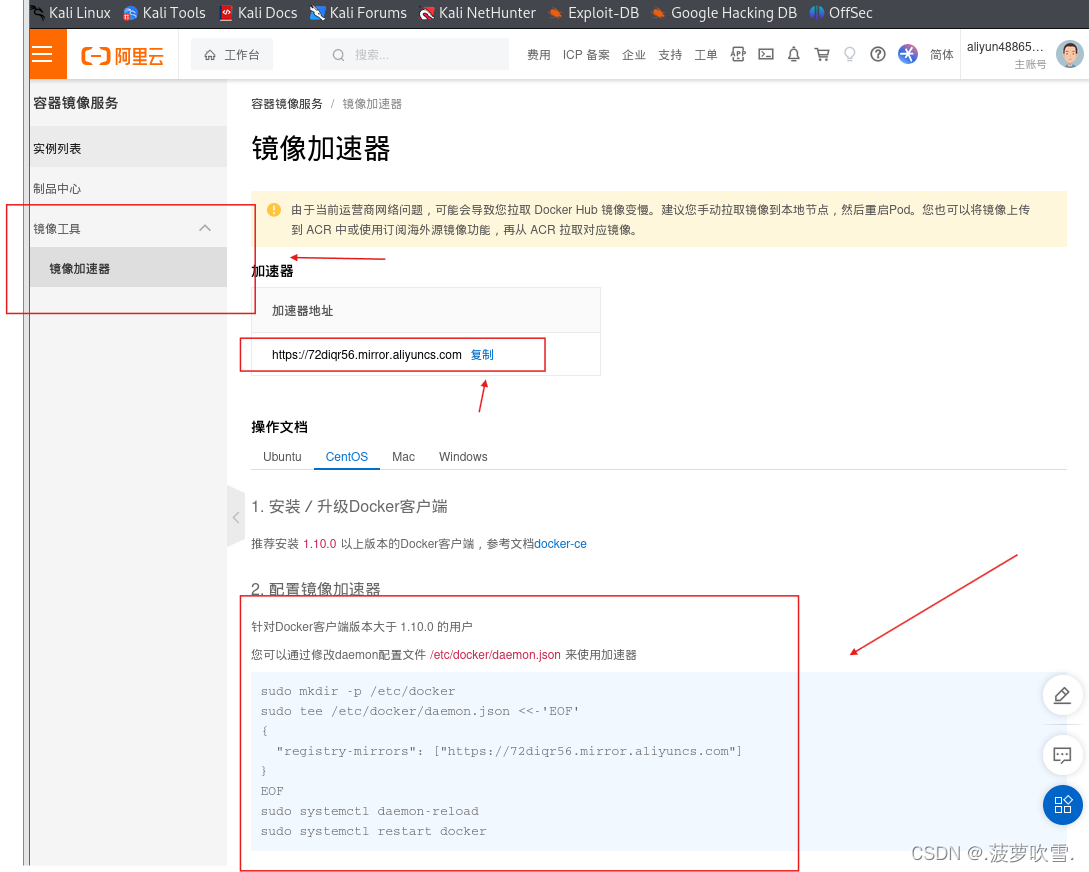Image resolution: width=1089 pixels, height=872 pixels.
Task: Open the 工作台 workbench button
Action: (232, 55)
